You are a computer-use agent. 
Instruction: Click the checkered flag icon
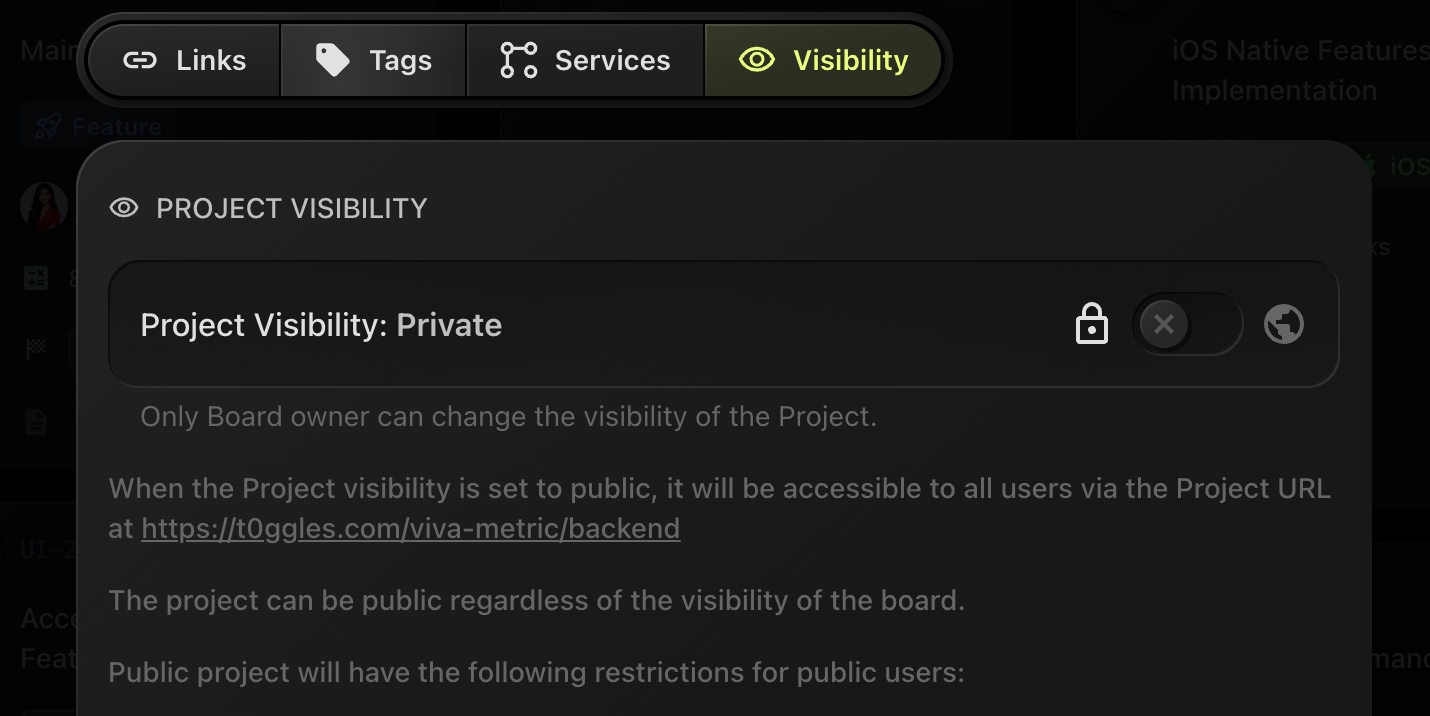point(36,350)
